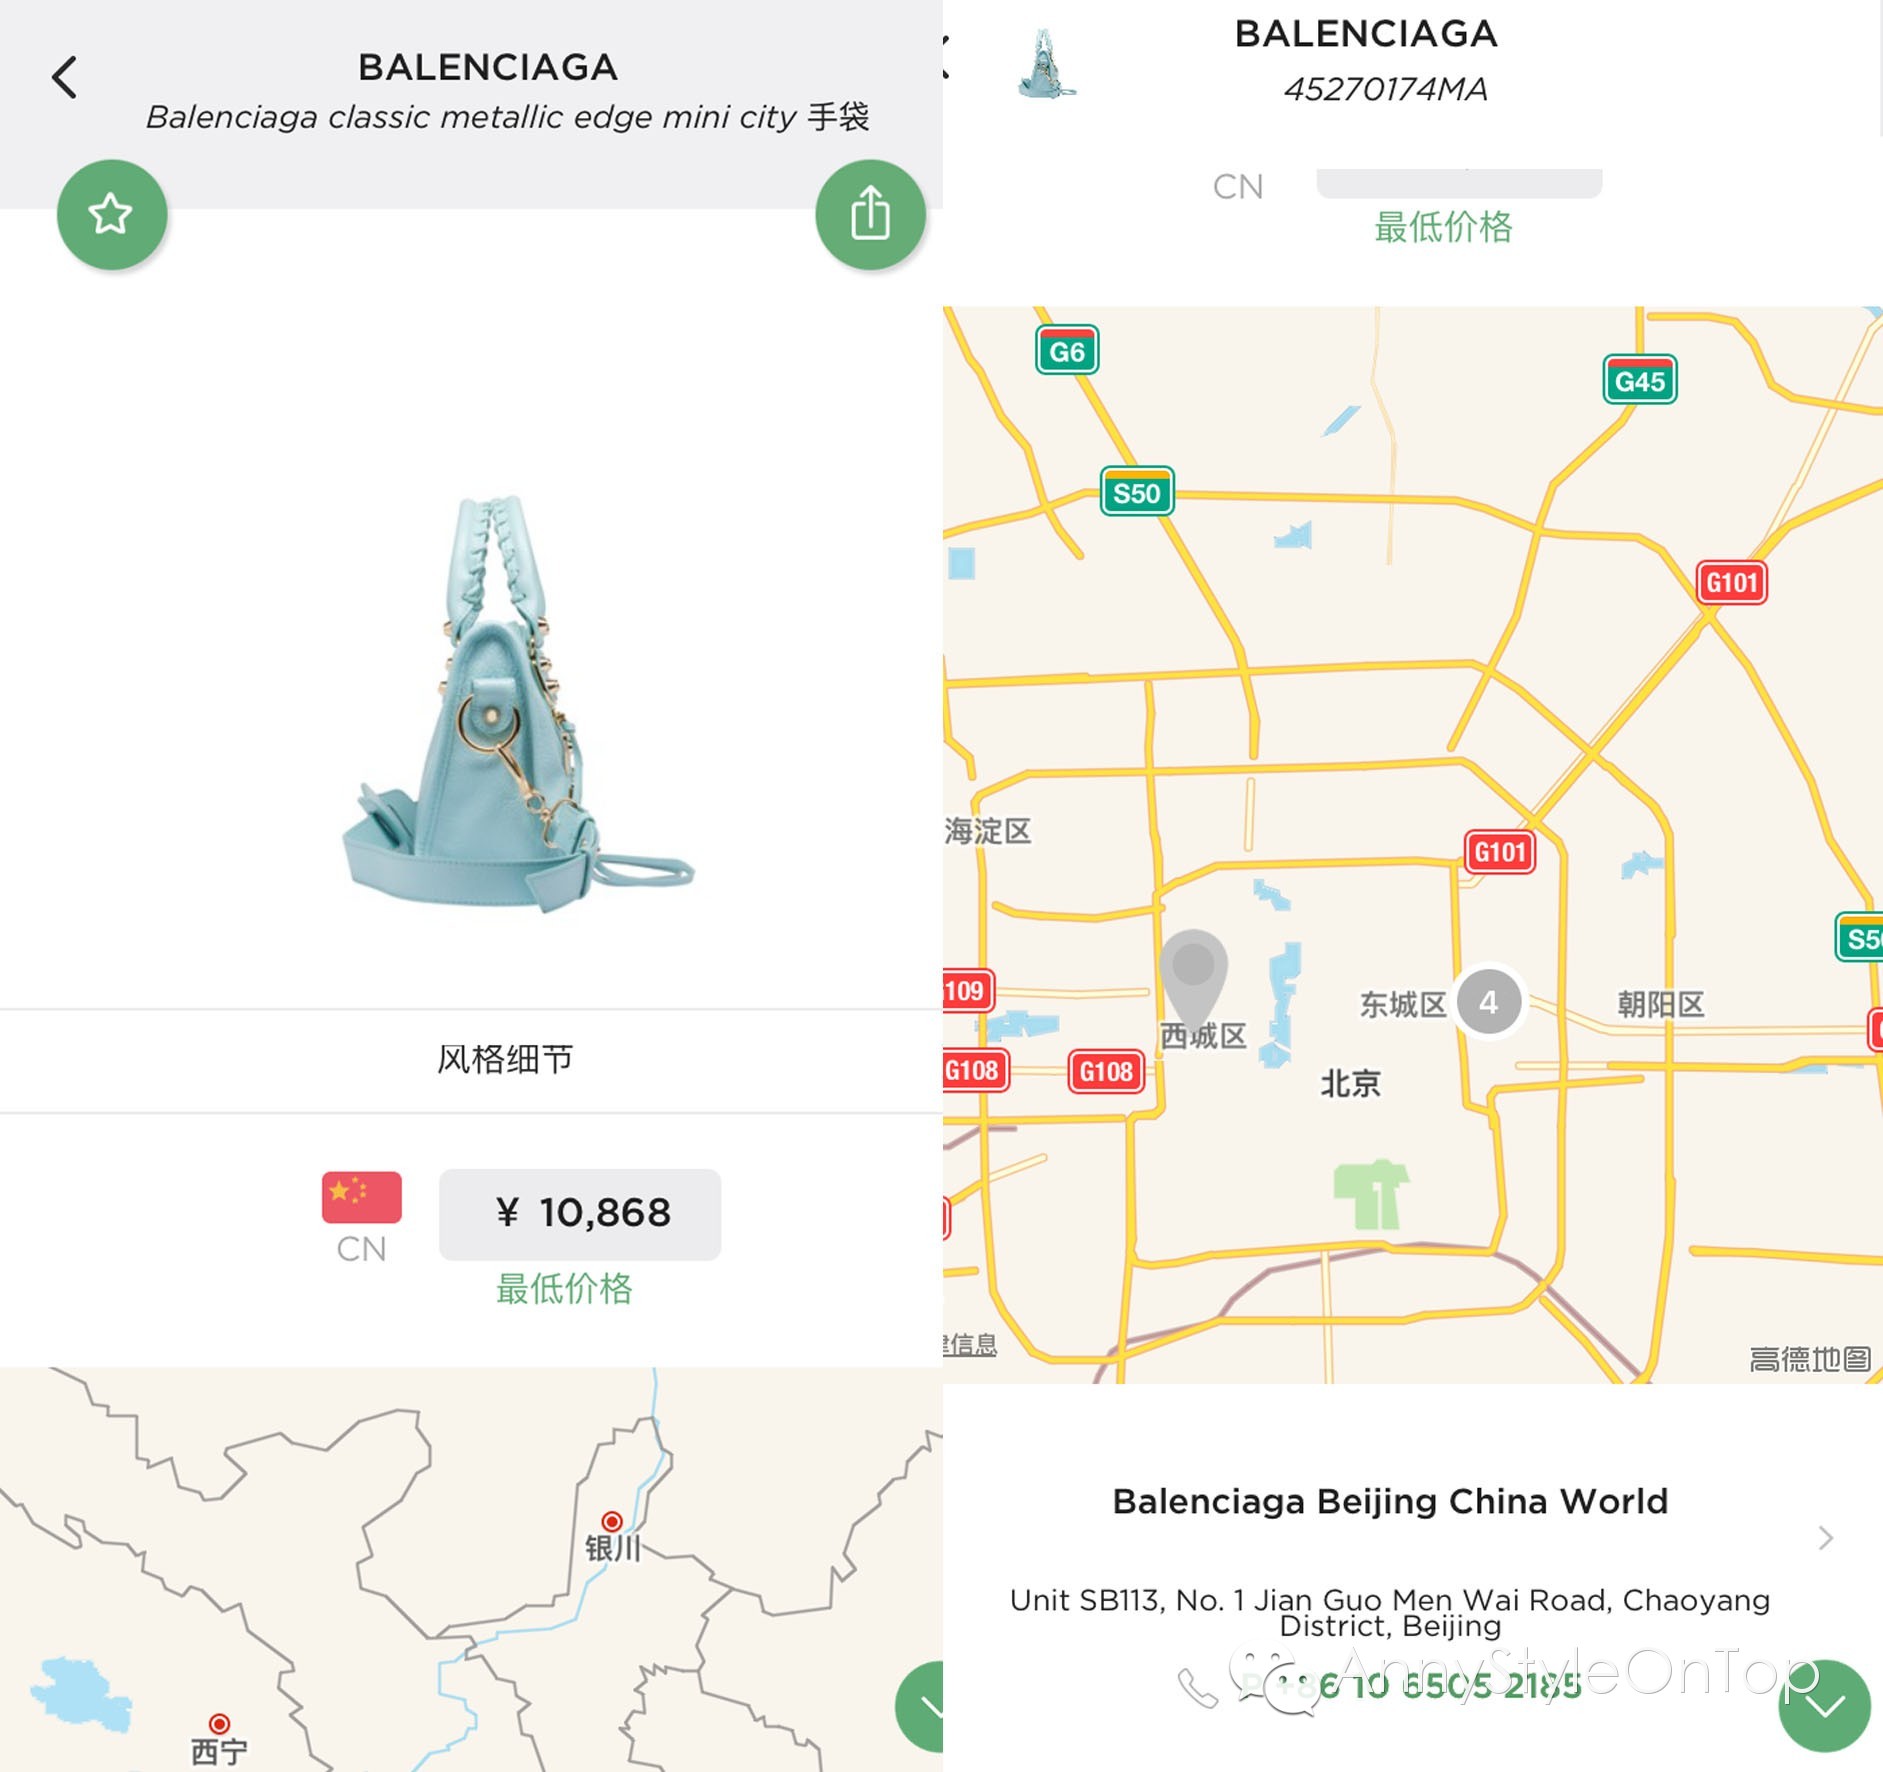This screenshot has width=1883, height=1772.
Task: Call the store phone number link
Action: pyautogui.click(x=1450, y=1686)
